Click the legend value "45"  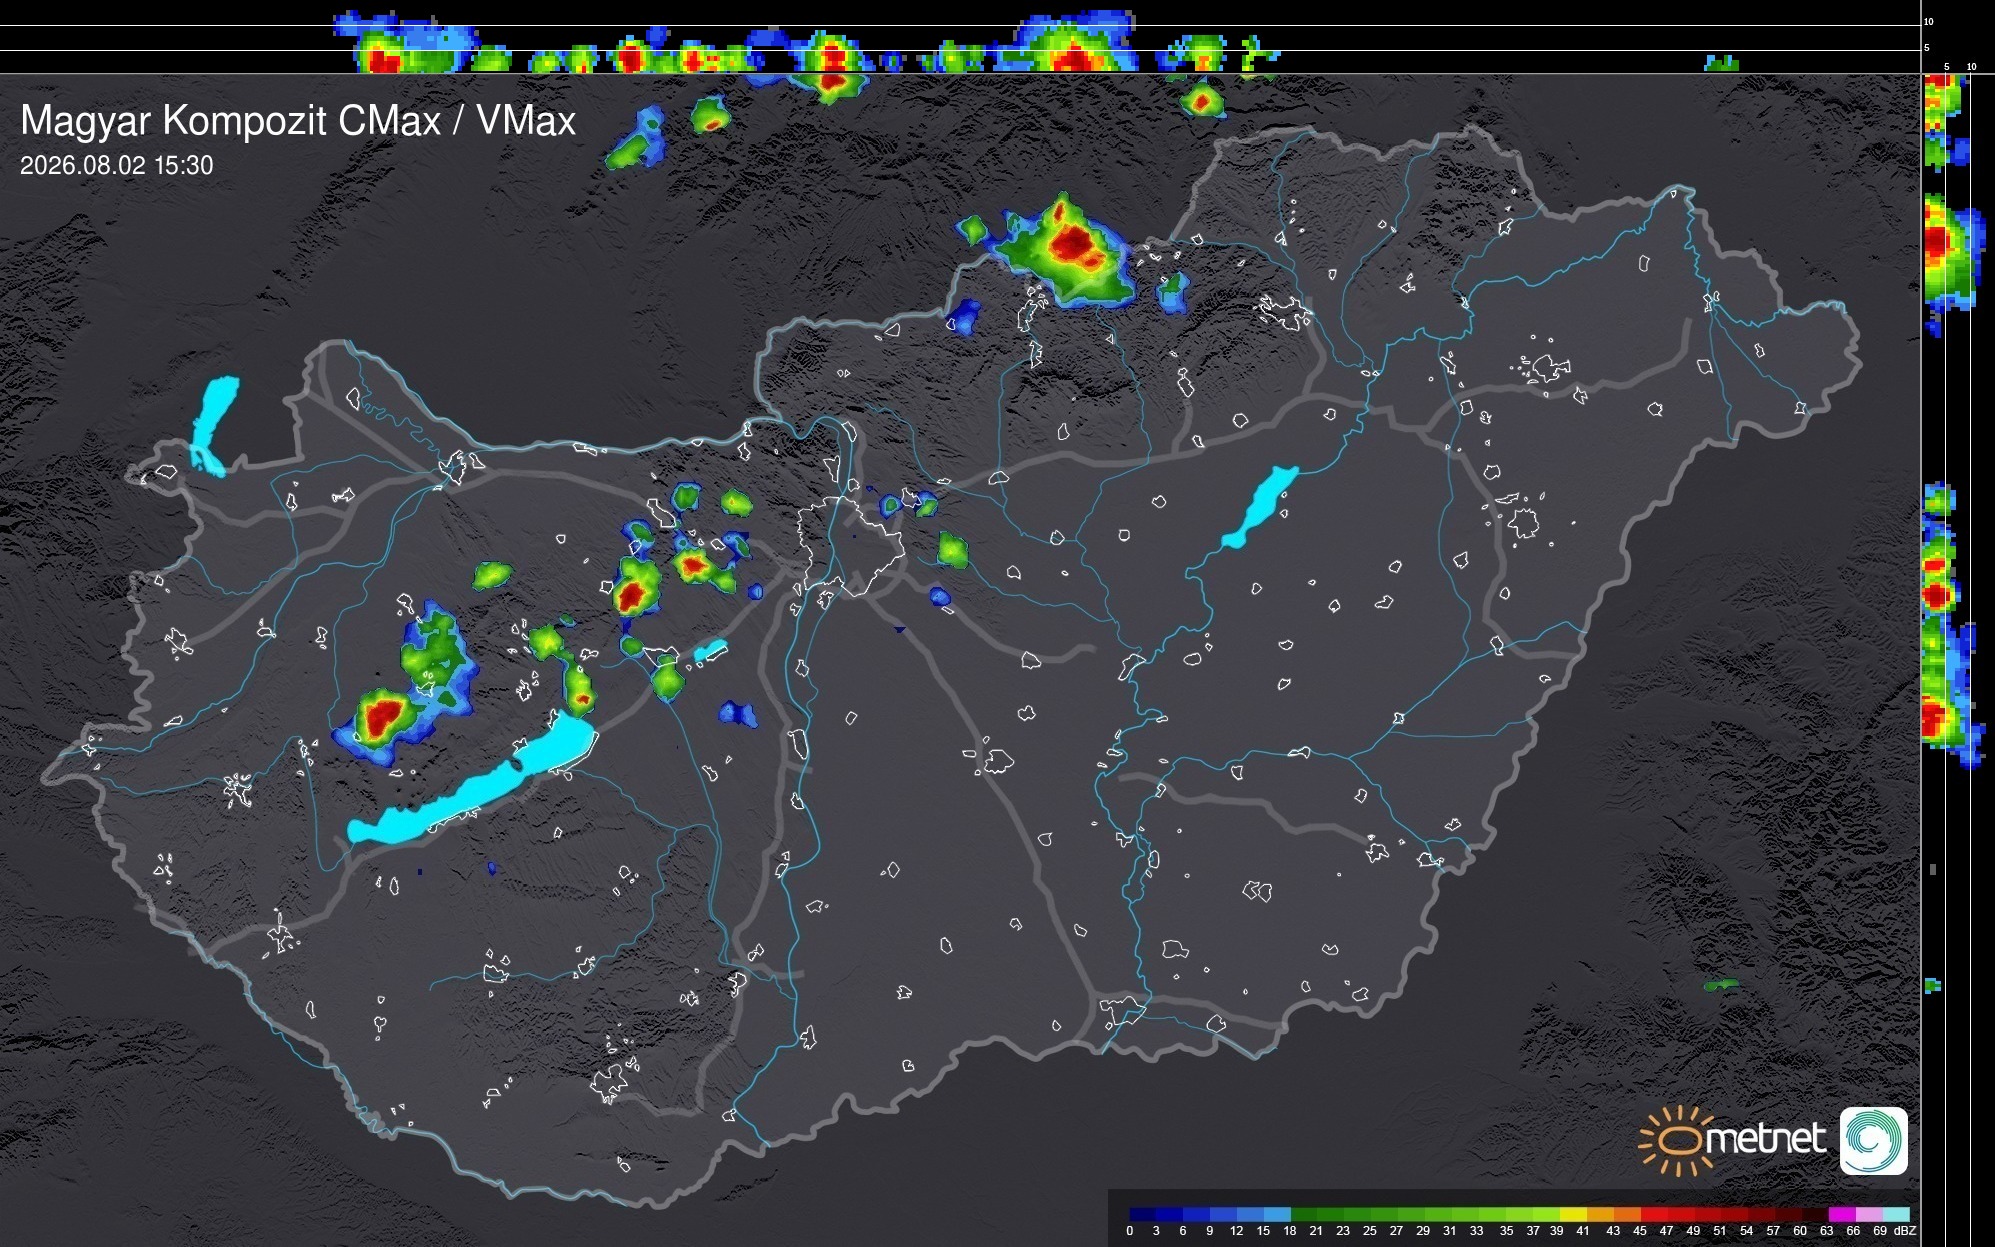point(1640,1231)
